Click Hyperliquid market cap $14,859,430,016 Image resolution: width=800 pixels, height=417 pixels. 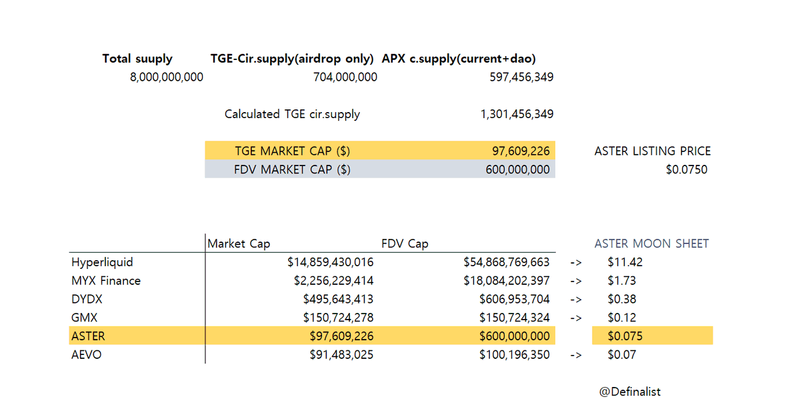[330, 262]
